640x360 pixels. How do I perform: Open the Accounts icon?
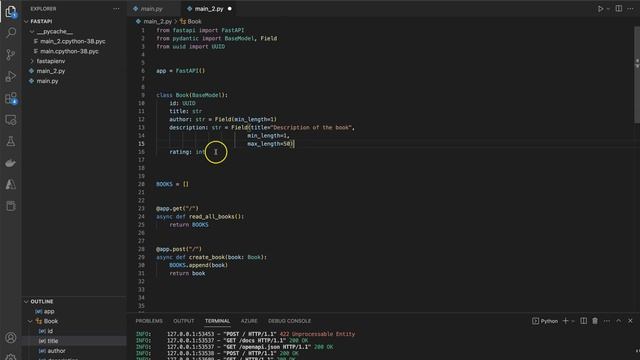click(11, 338)
